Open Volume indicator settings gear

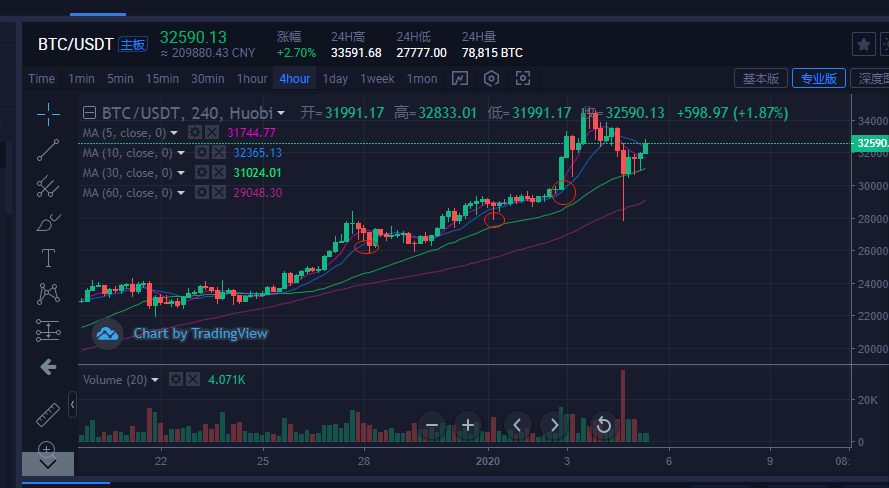click(176, 379)
